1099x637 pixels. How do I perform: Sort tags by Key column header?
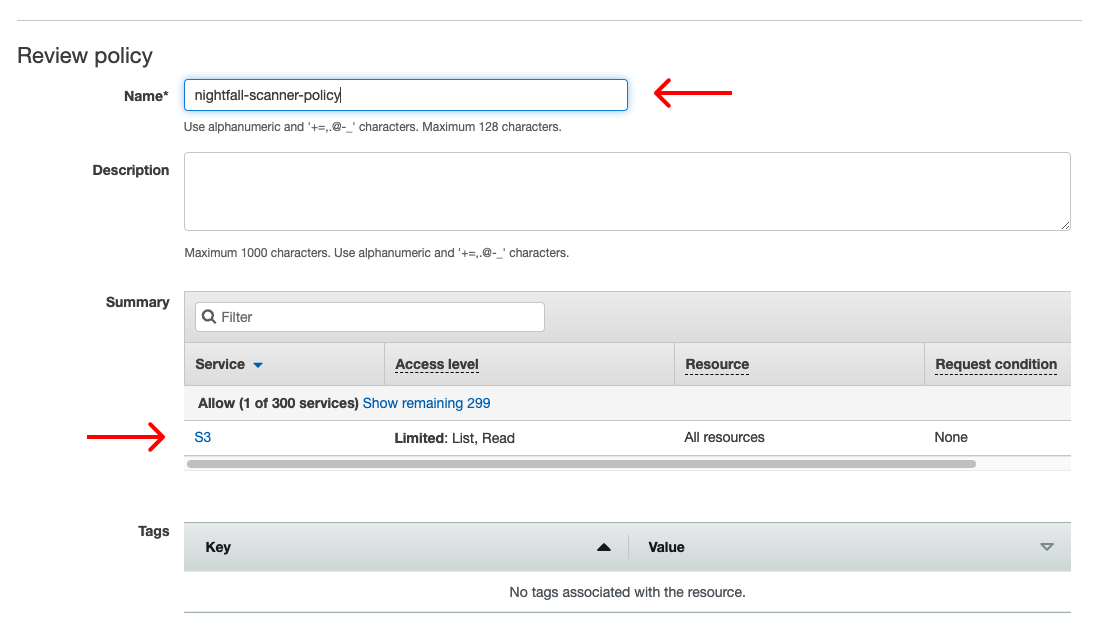(218, 547)
